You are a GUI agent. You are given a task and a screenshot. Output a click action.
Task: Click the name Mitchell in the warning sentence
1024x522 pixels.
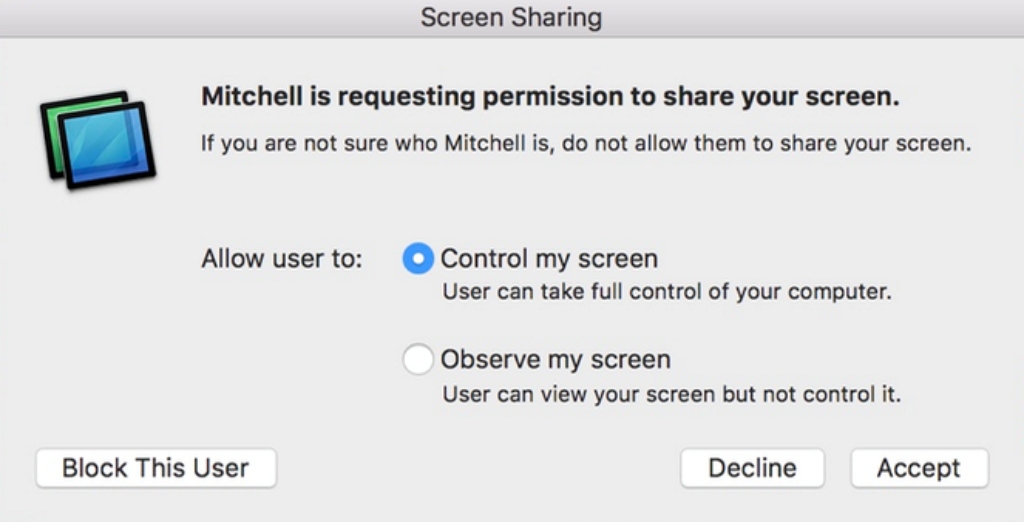coord(485,142)
